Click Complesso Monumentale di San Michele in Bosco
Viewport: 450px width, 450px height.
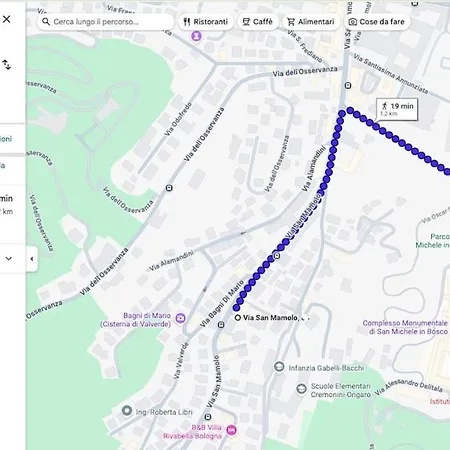point(405,327)
